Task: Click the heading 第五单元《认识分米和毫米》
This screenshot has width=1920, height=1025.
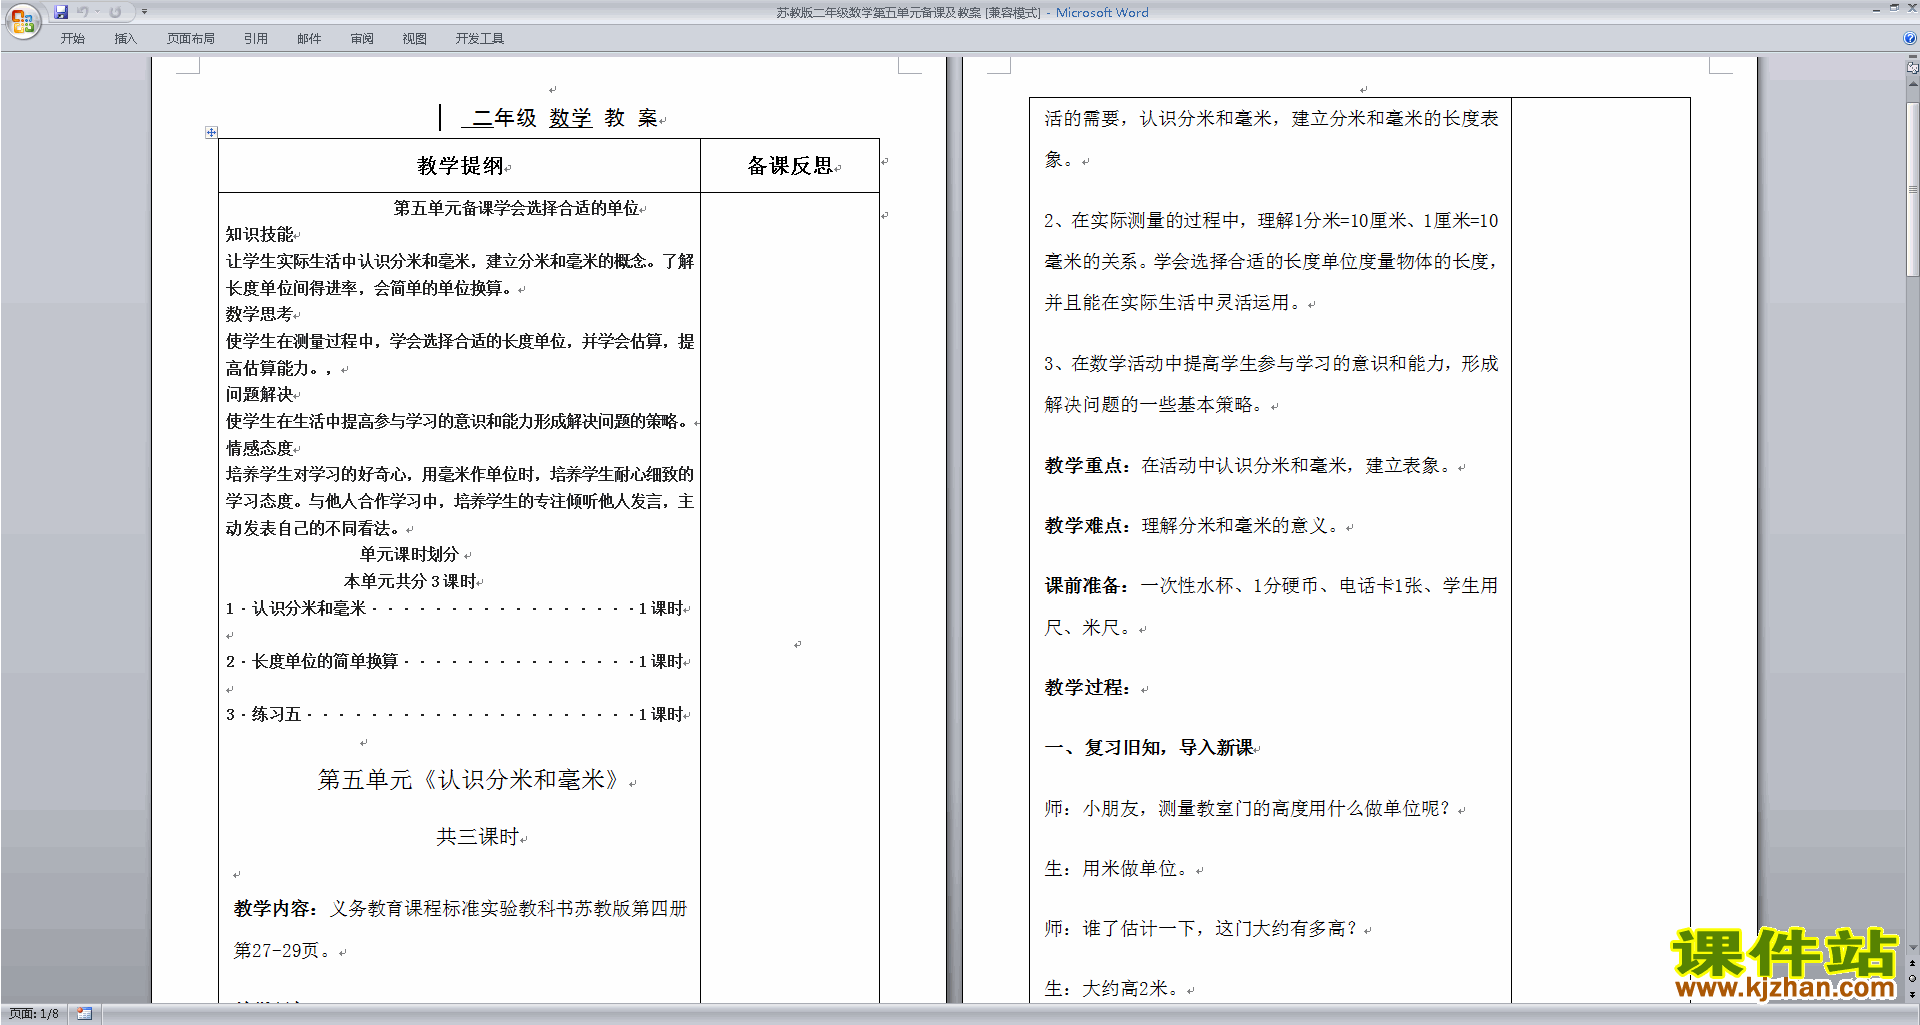Action: [468, 780]
